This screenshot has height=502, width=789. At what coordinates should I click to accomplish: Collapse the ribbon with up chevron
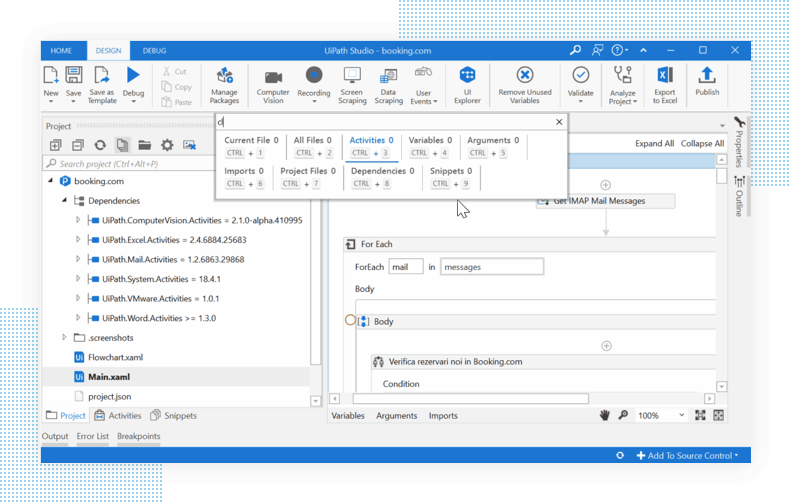[x=644, y=50]
